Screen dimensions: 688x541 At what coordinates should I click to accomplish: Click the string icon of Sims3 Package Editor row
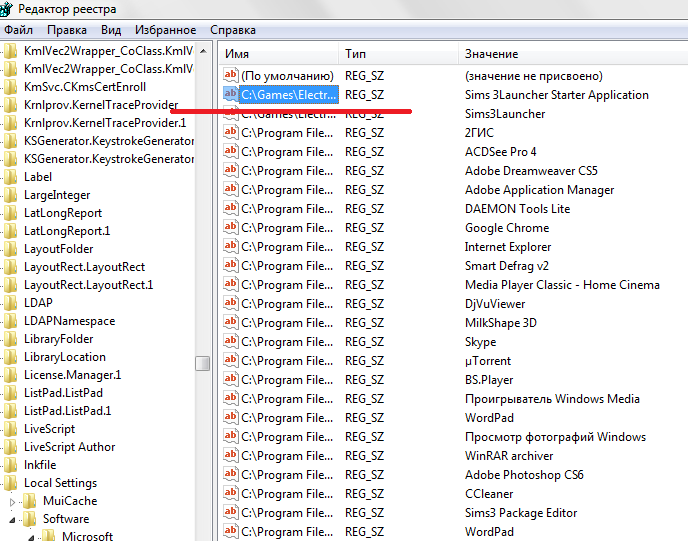230,513
